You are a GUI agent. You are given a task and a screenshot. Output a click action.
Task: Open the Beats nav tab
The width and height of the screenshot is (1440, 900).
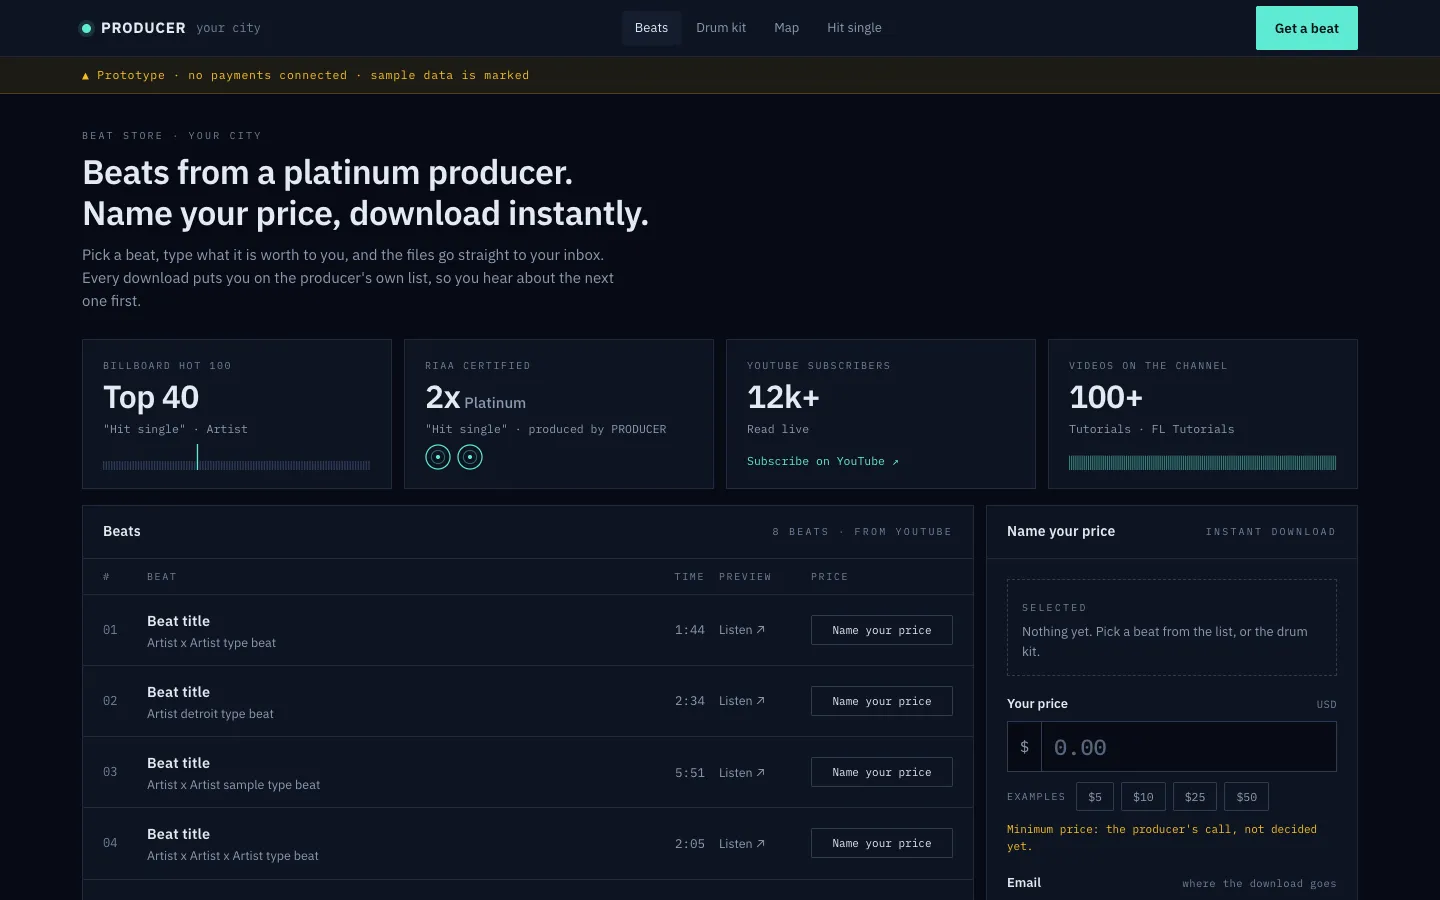coord(651,28)
